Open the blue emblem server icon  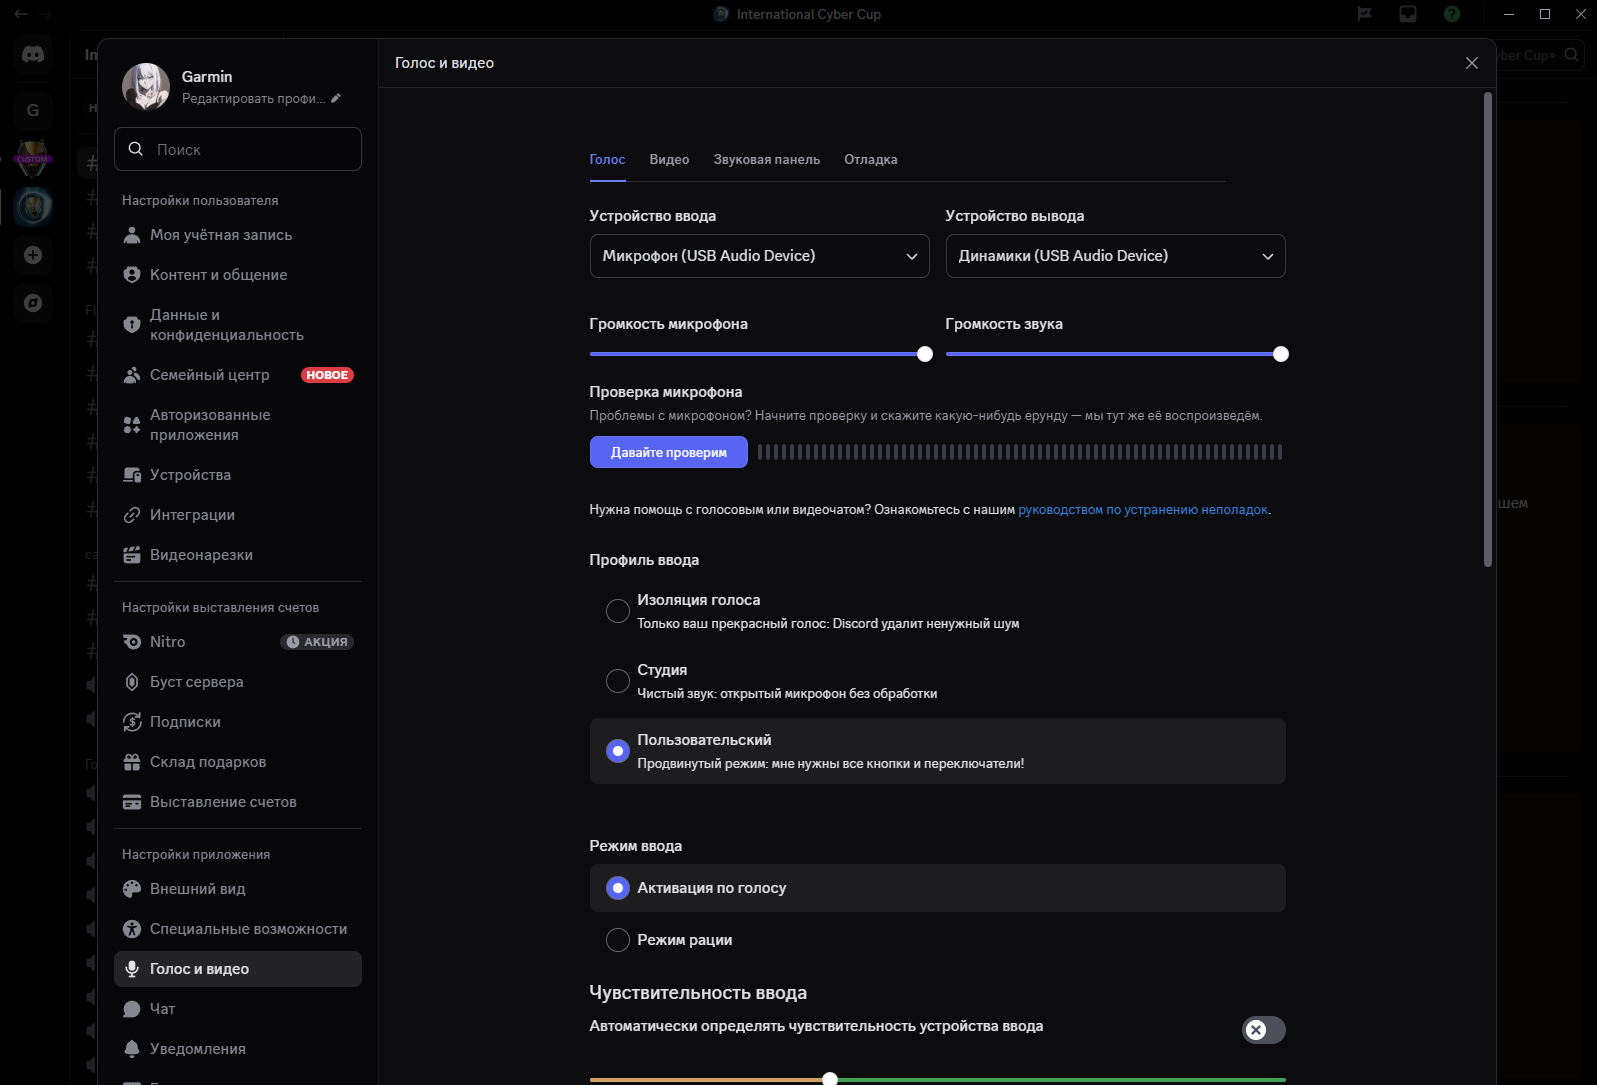33,206
